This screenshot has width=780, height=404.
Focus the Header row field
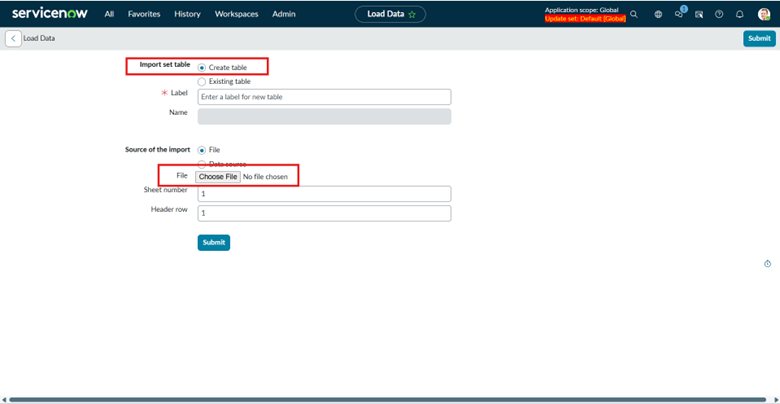tap(324, 213)
